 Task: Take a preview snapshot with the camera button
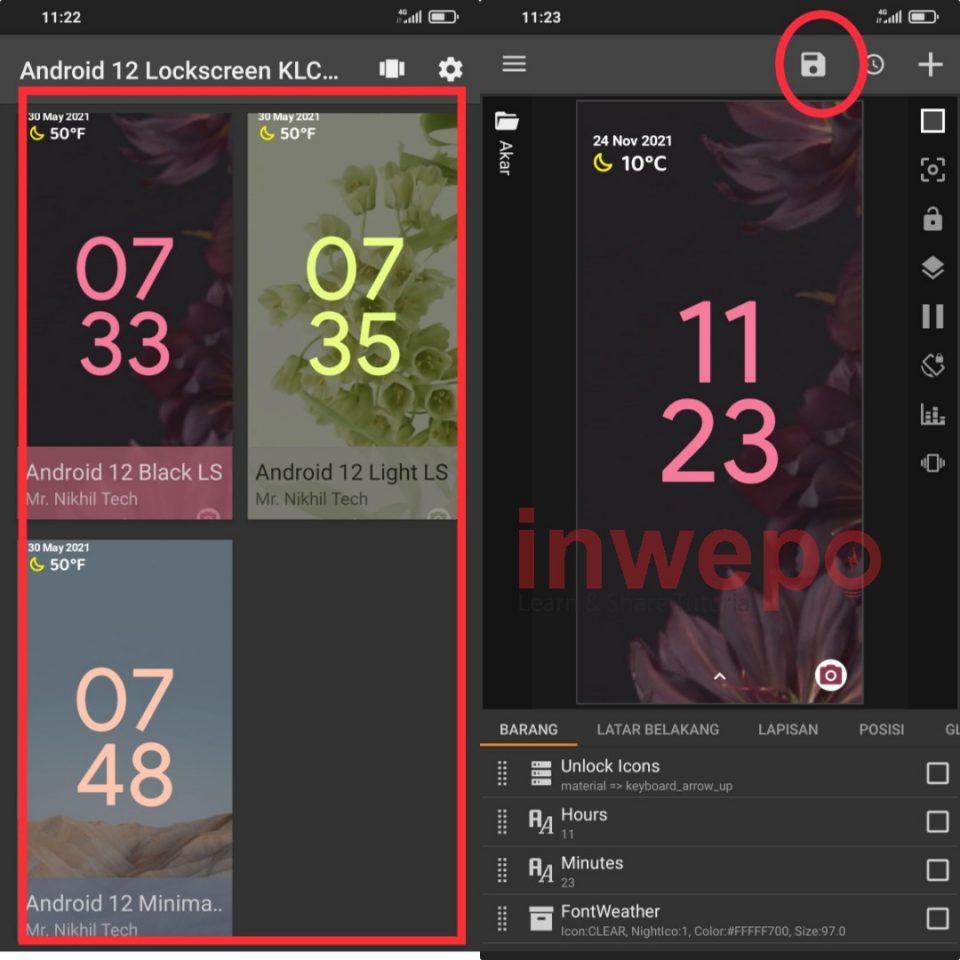click(830, 676)
